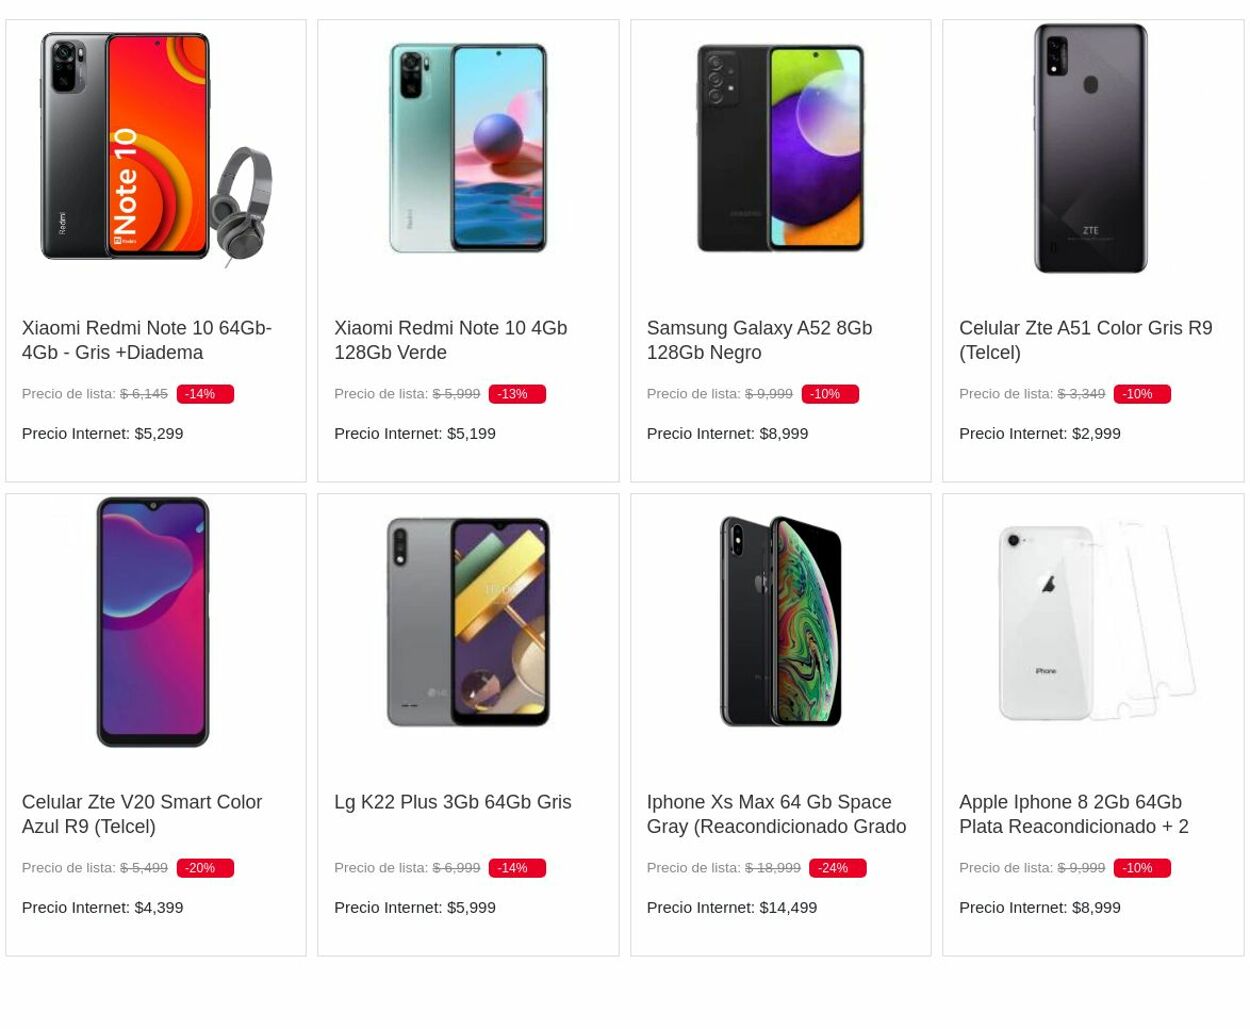
Task: Open the Xiaomi Redmi Note 10 64Gb product link
Action: 146,340
